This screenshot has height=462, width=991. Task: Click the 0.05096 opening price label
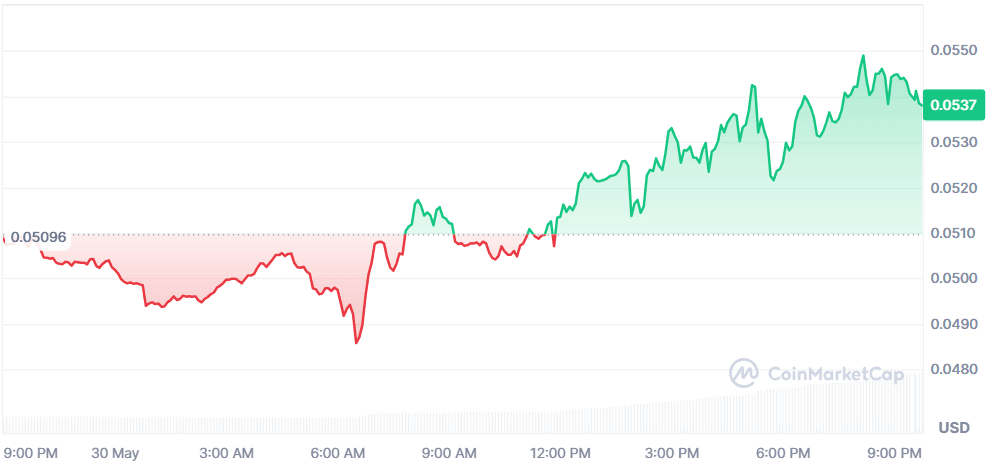click(x=38, y=238)
